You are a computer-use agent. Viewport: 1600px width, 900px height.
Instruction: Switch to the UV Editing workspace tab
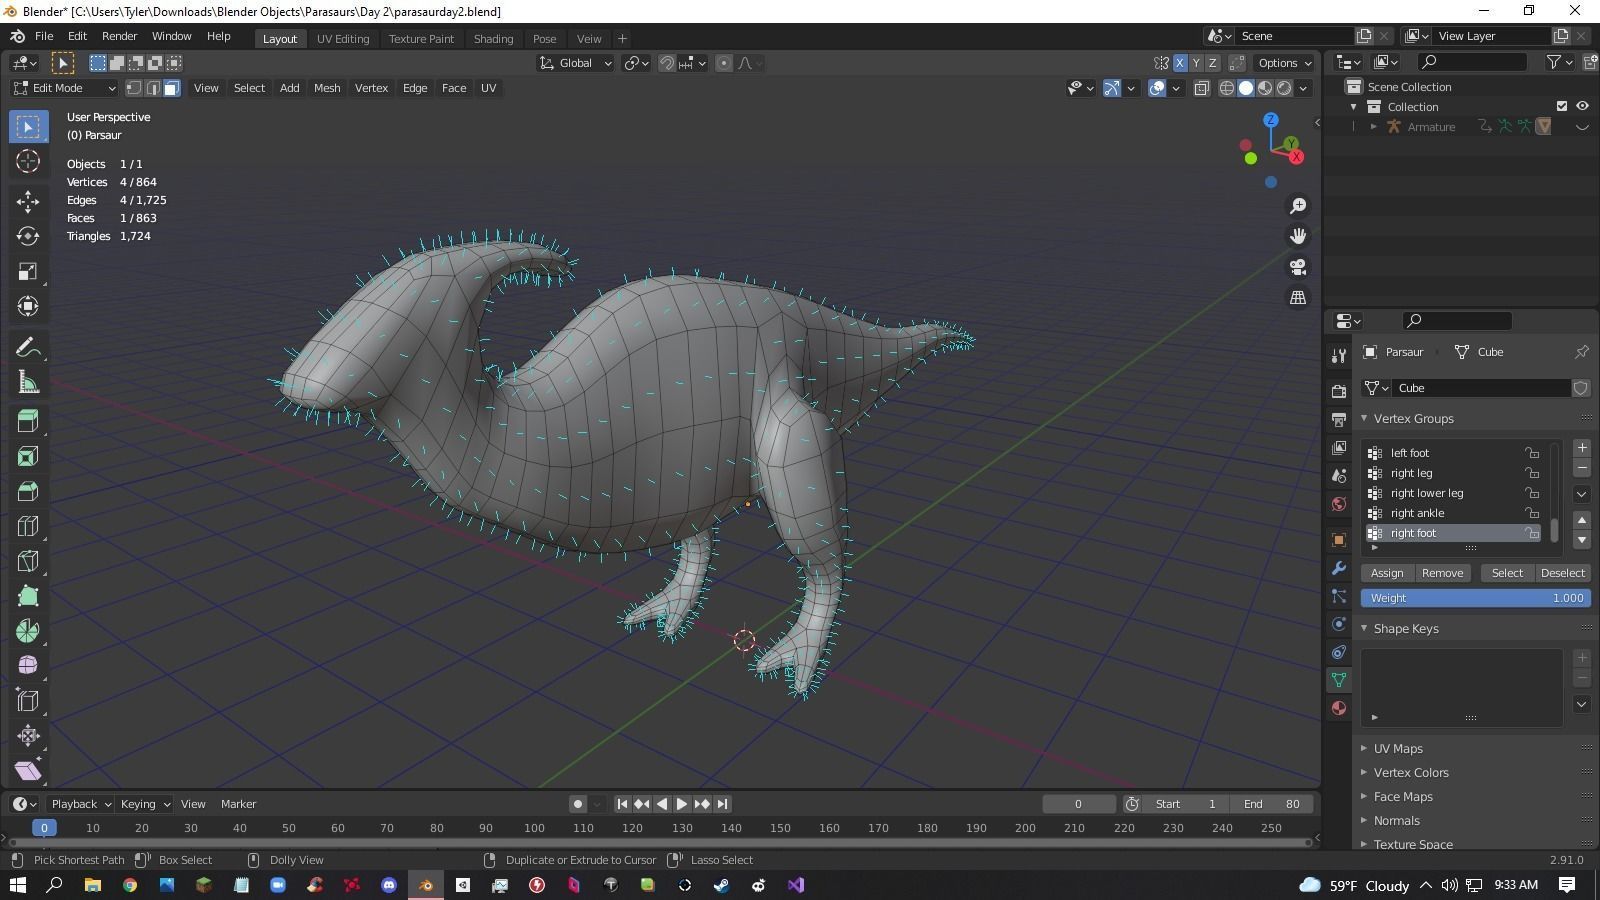pos(343,38)
